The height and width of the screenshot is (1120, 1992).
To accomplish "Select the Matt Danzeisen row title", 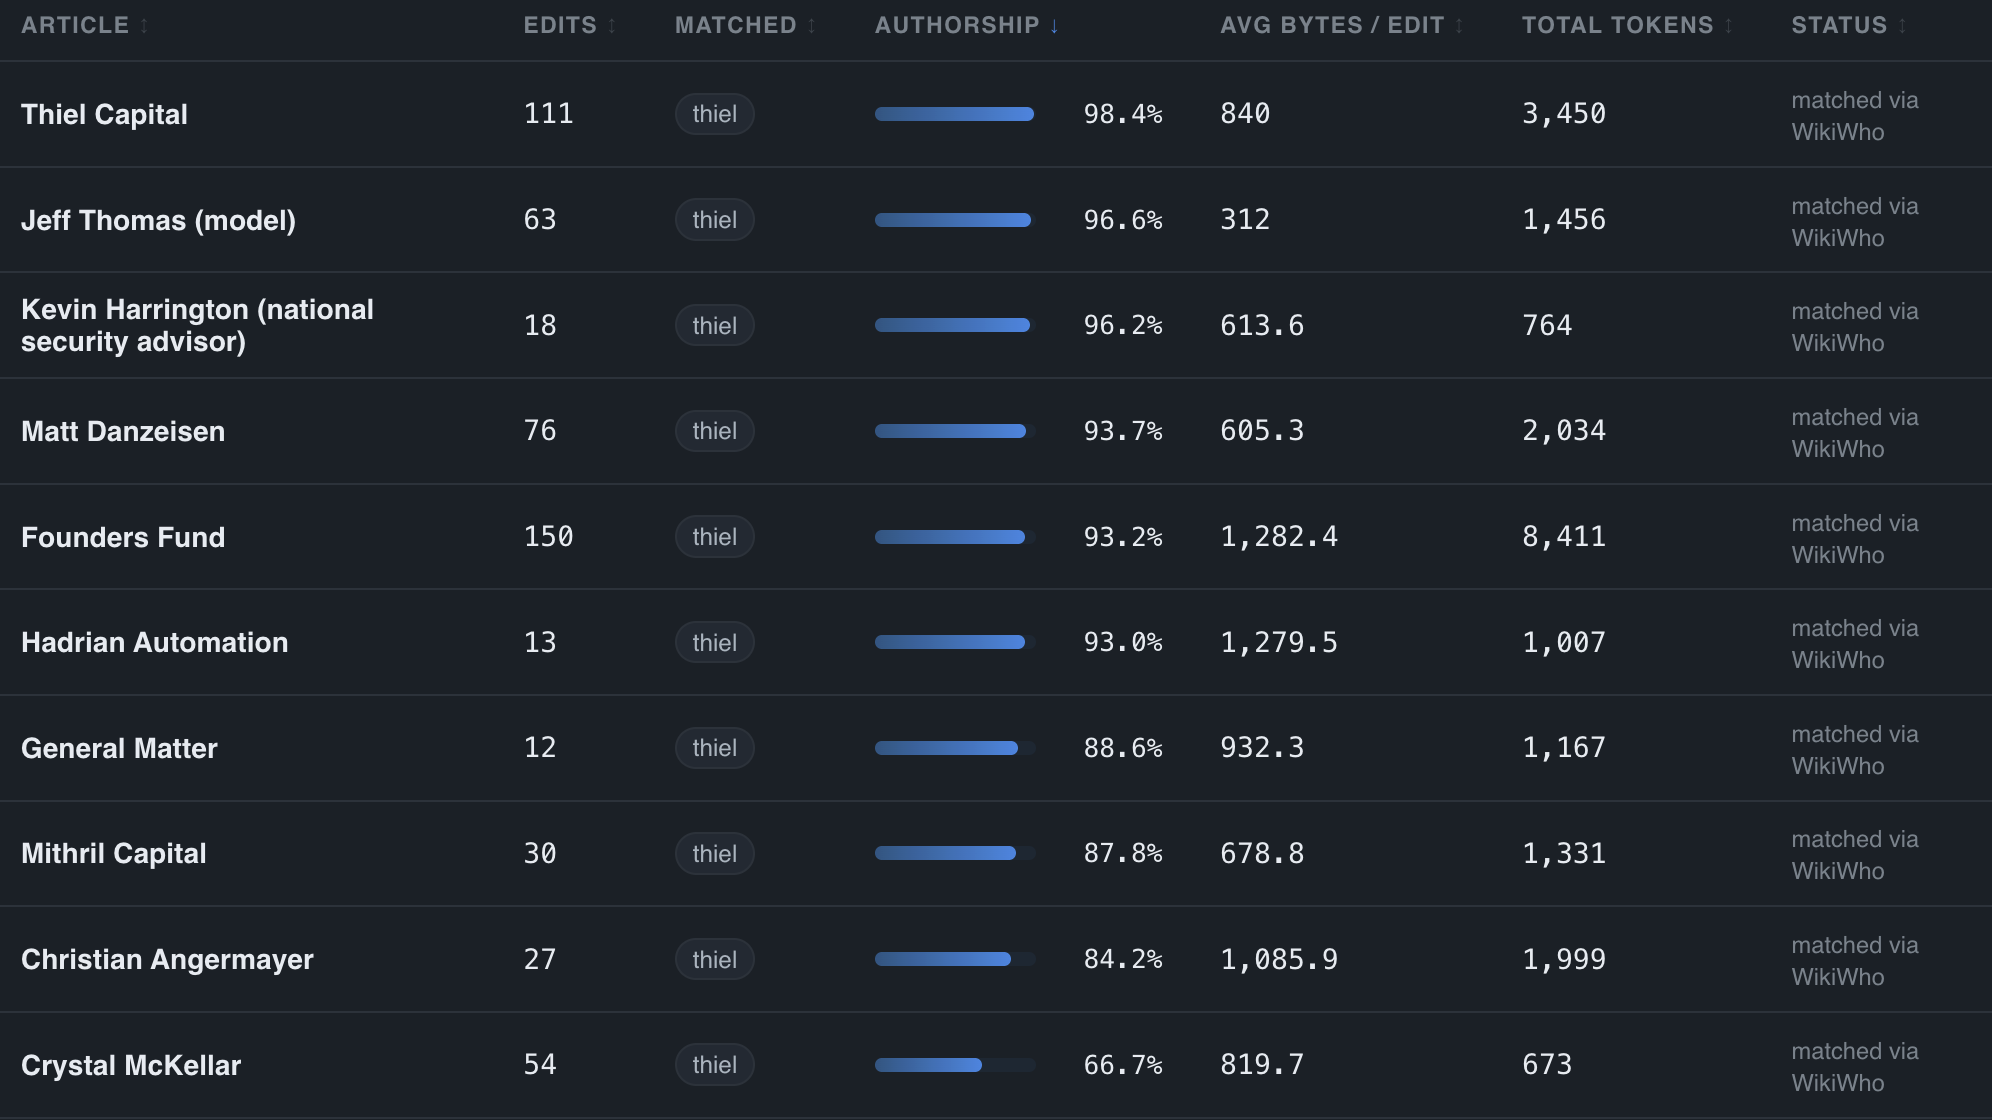I will point(123,432).
